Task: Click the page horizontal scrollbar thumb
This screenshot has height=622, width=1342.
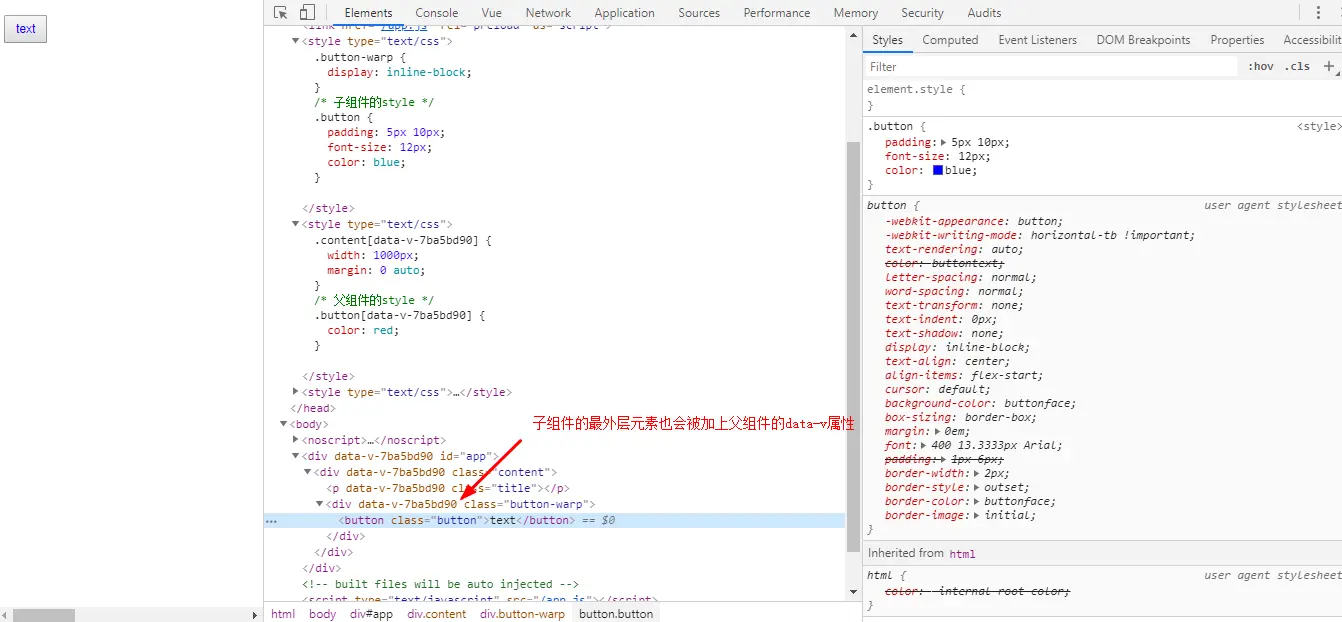Action: coord(44,615)
